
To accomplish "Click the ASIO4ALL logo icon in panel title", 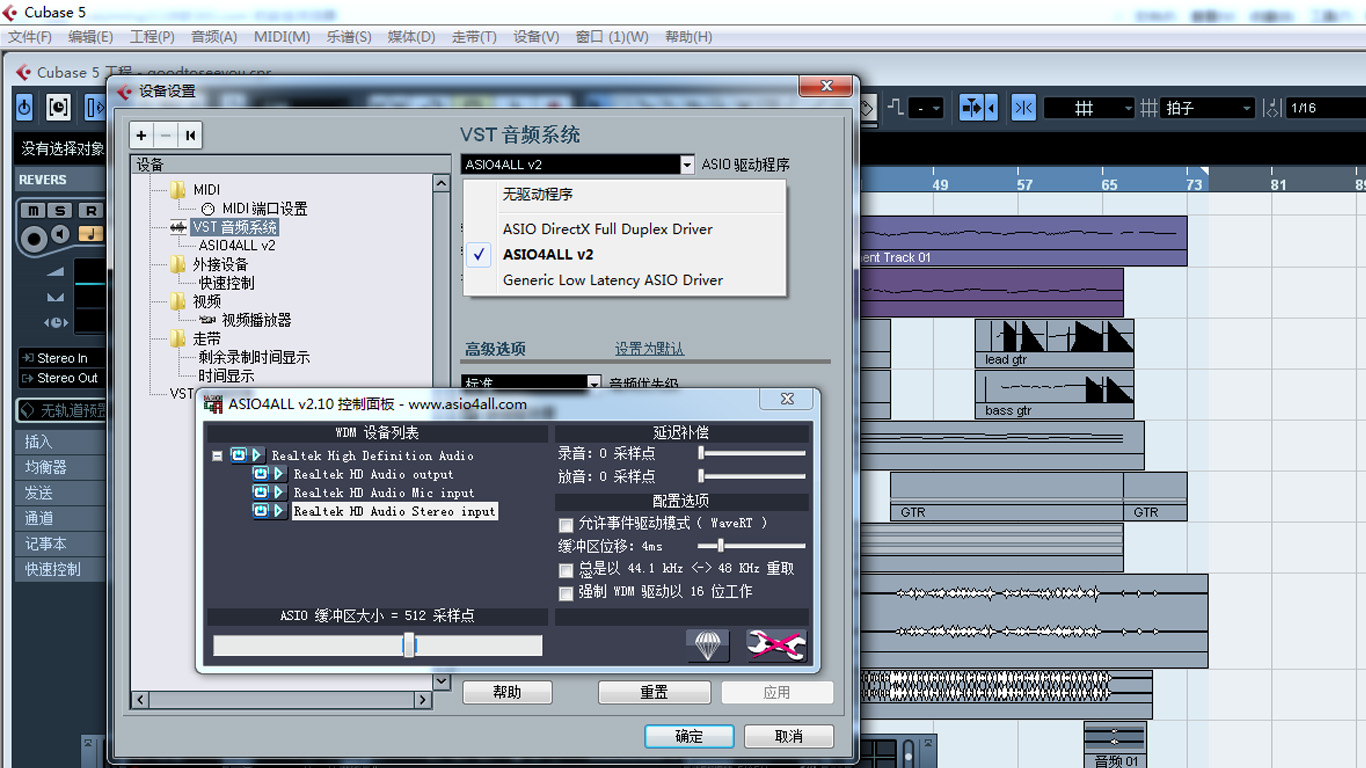I will [x=213, y=404].
